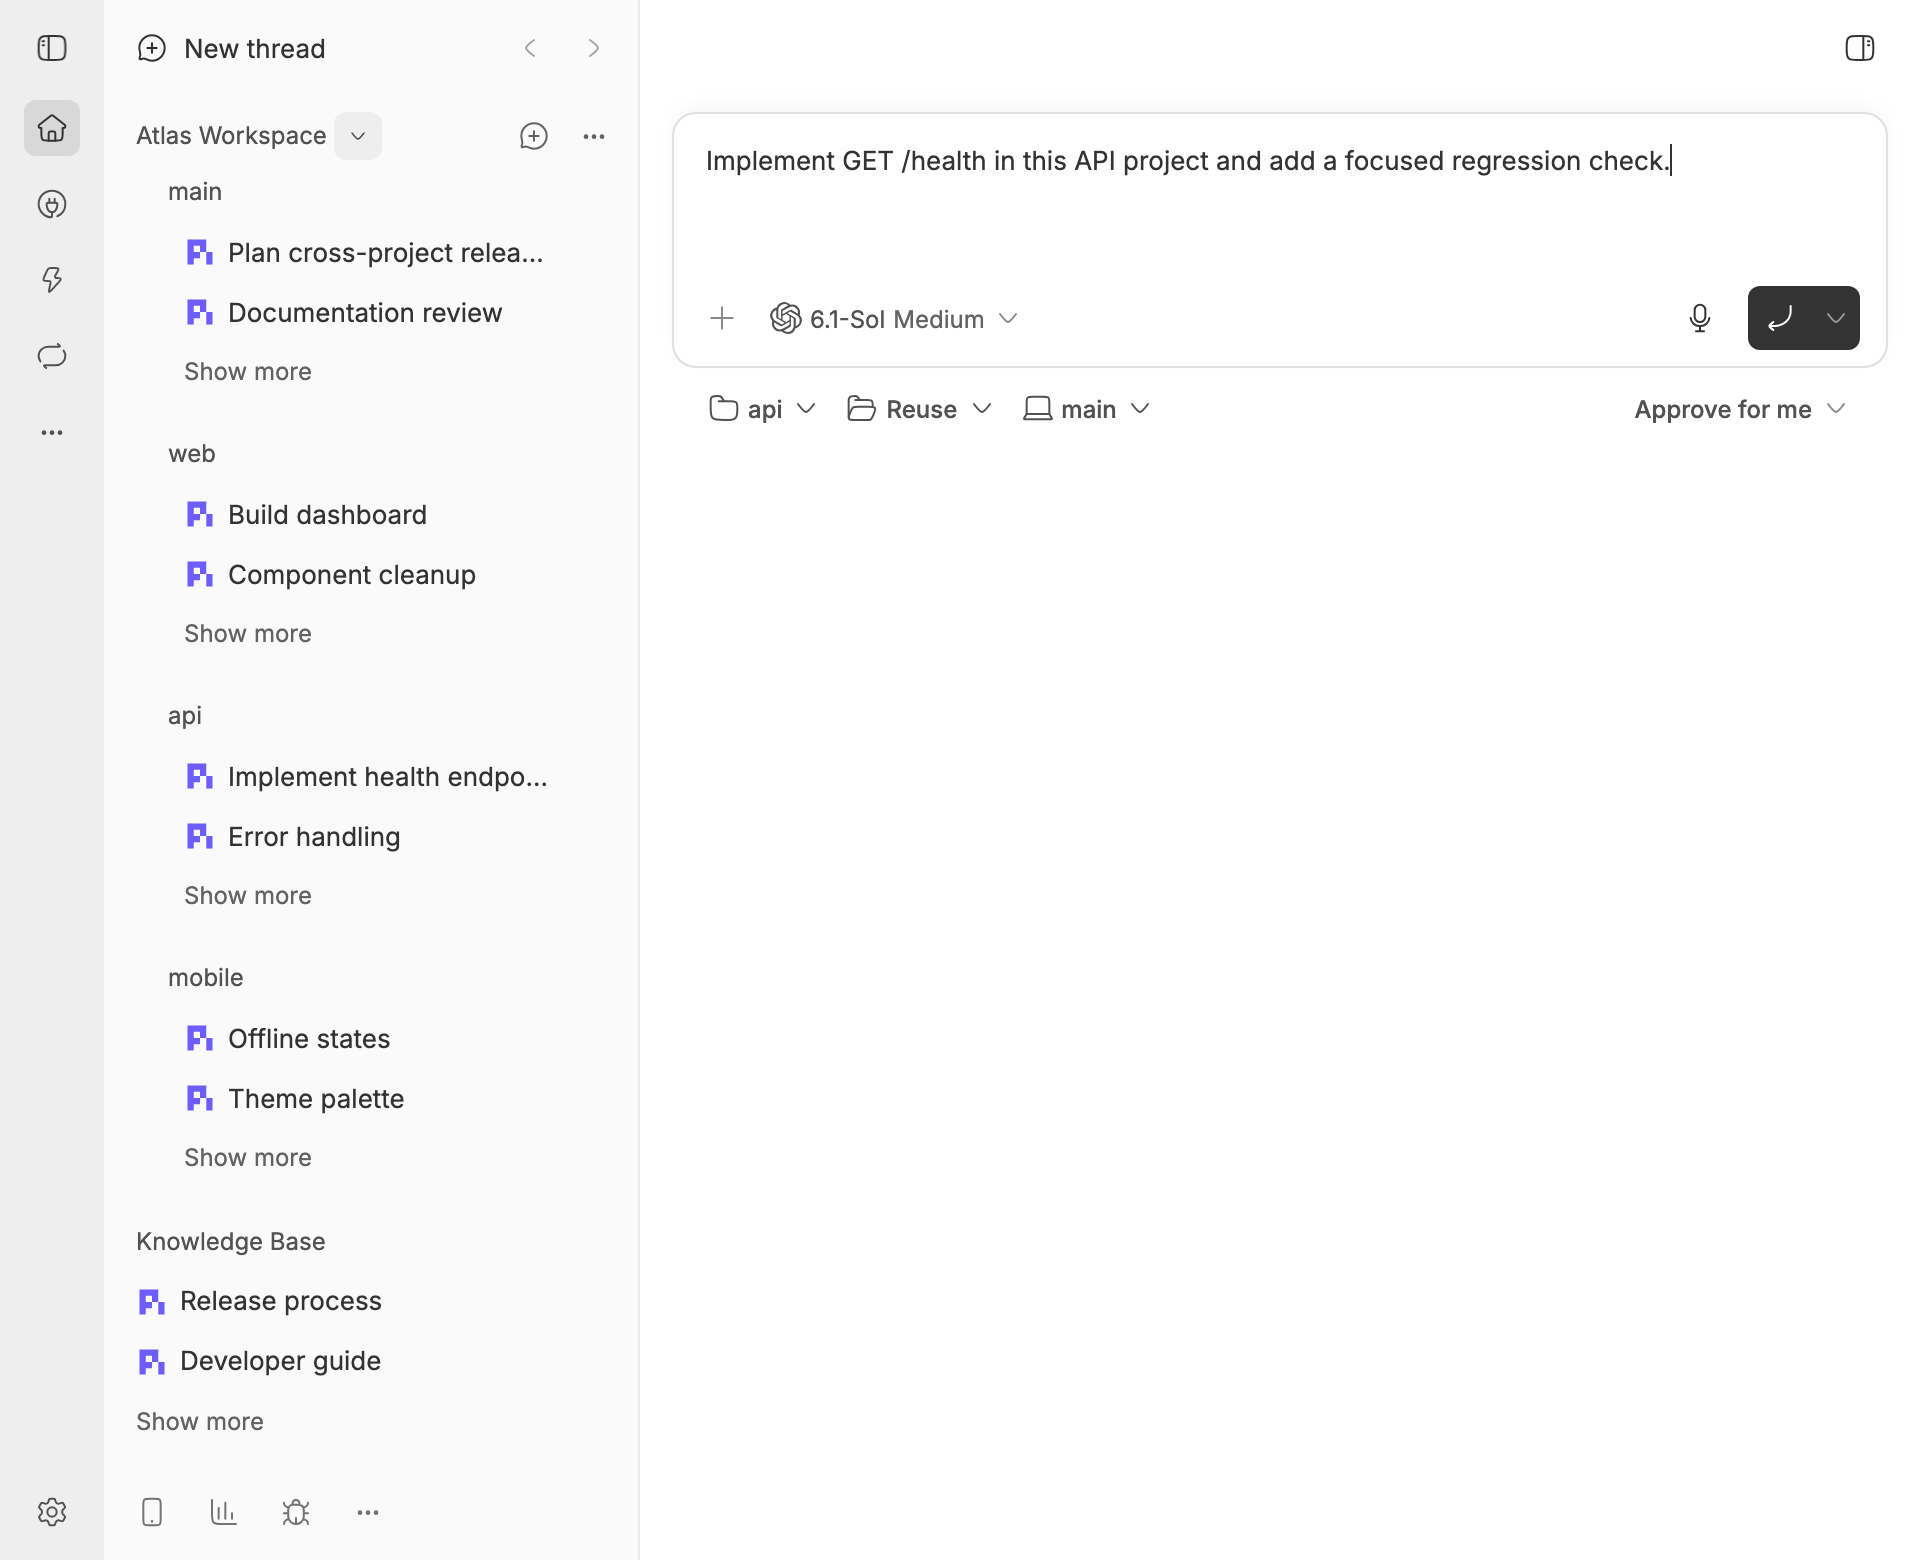Open the 6.1-Sol Medium model dropdown
This screenshot has width=1920, height=1560.
pyautogui.click(x=894, y=318)
